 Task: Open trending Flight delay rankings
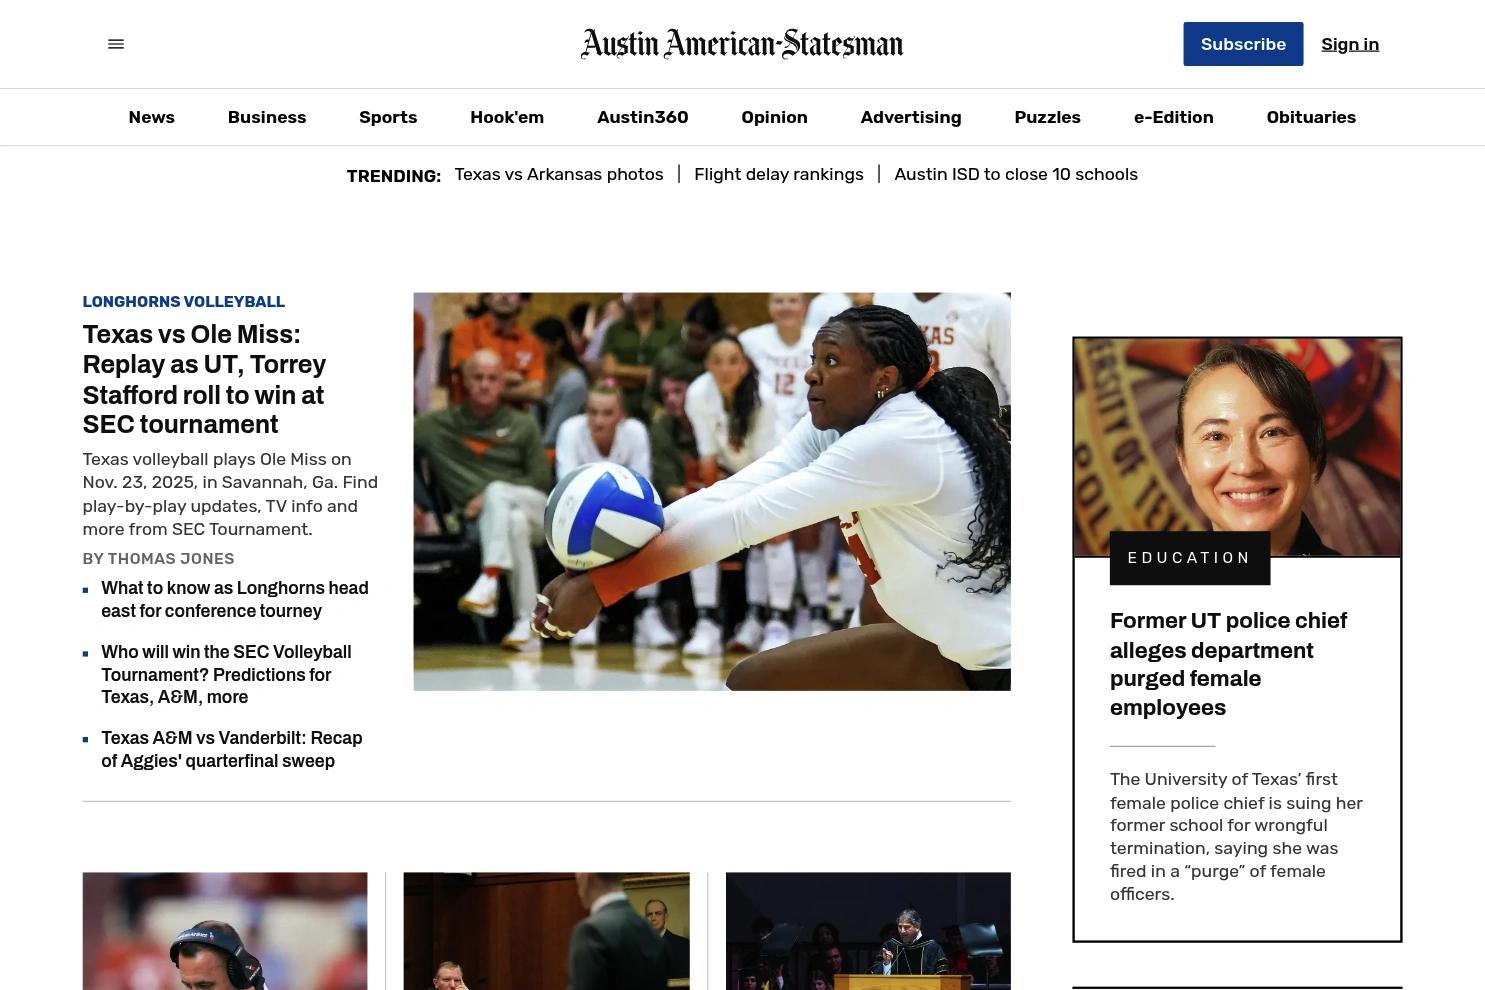779,174
